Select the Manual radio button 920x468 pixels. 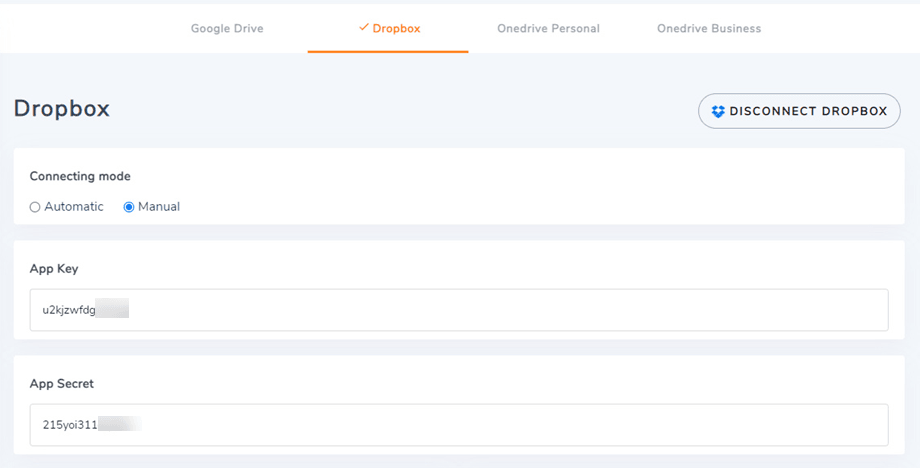(129, 207)
